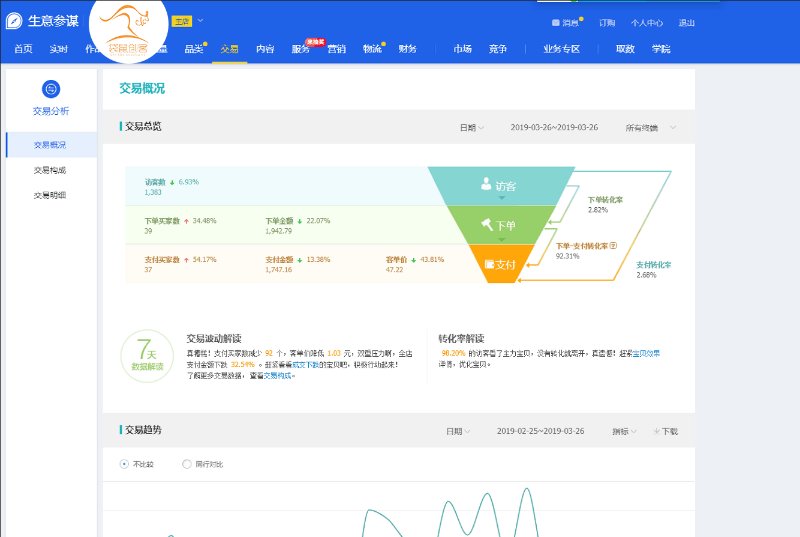
Task: Click the 主店 yellow label
Action: tap(182, 21)
